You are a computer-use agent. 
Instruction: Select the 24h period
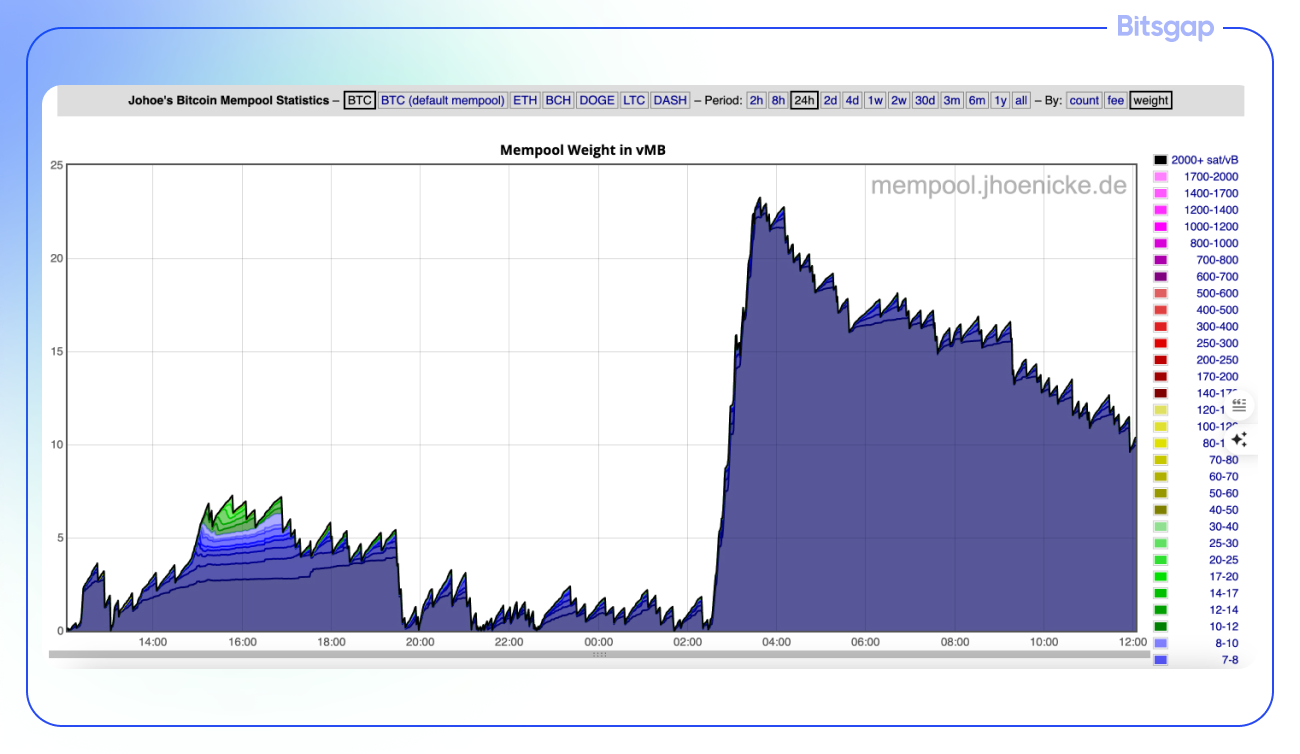804,100
